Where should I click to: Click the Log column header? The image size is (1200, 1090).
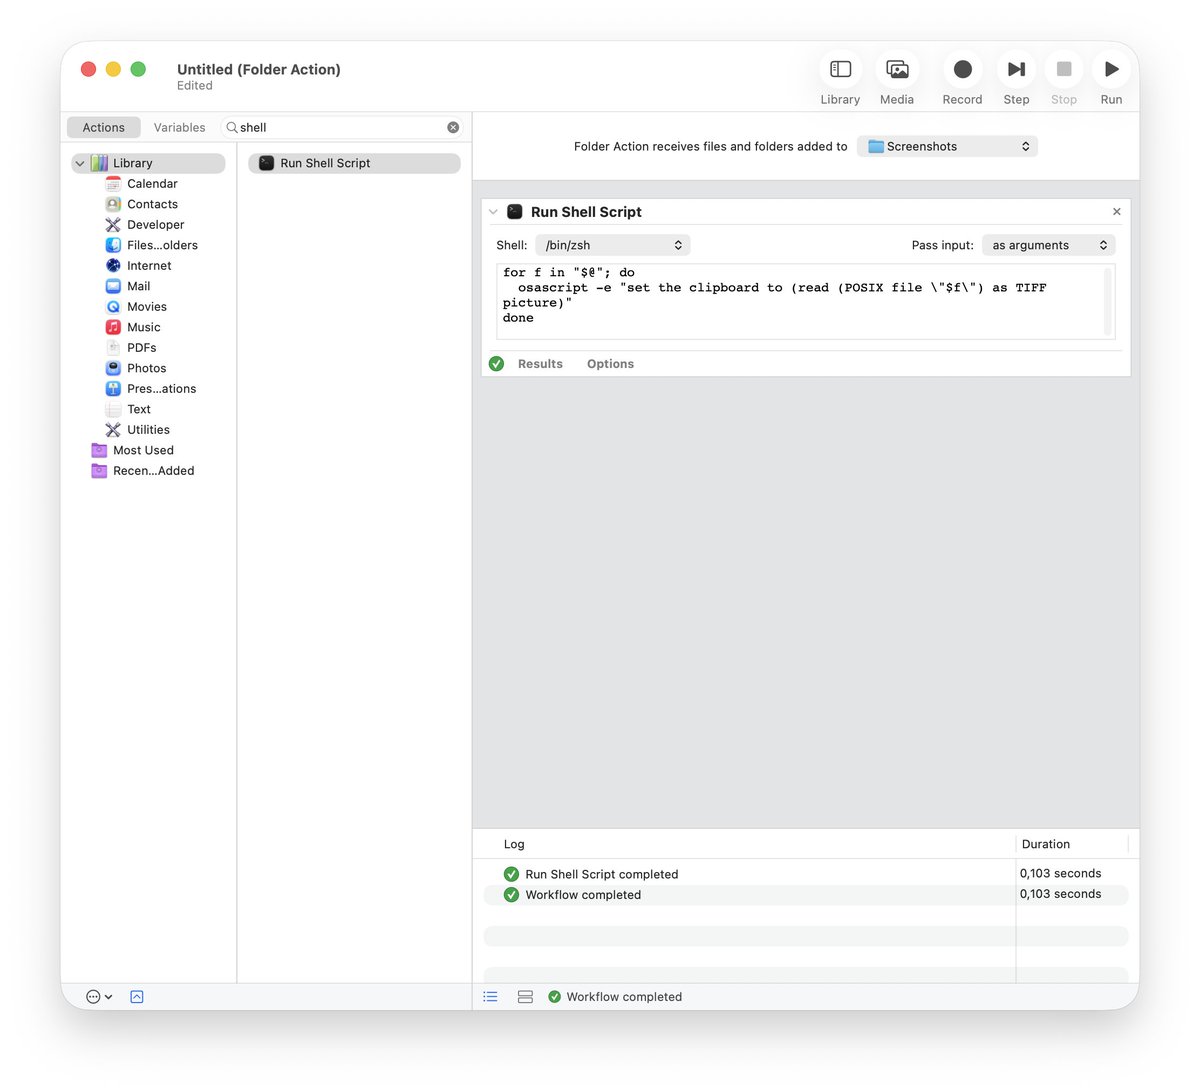click(514, 844)
